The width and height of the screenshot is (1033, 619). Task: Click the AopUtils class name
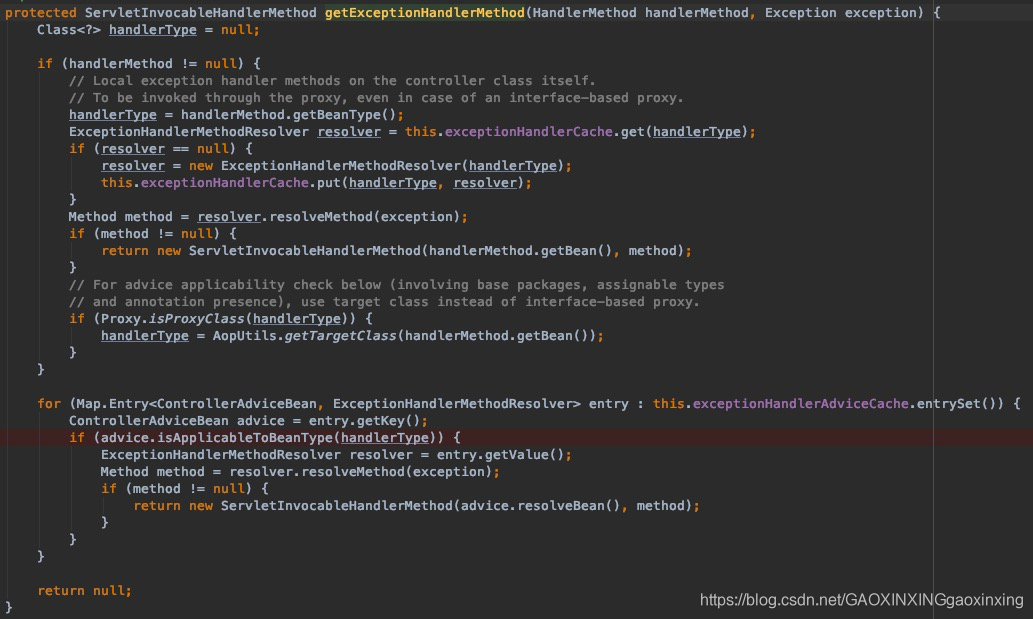244,336
